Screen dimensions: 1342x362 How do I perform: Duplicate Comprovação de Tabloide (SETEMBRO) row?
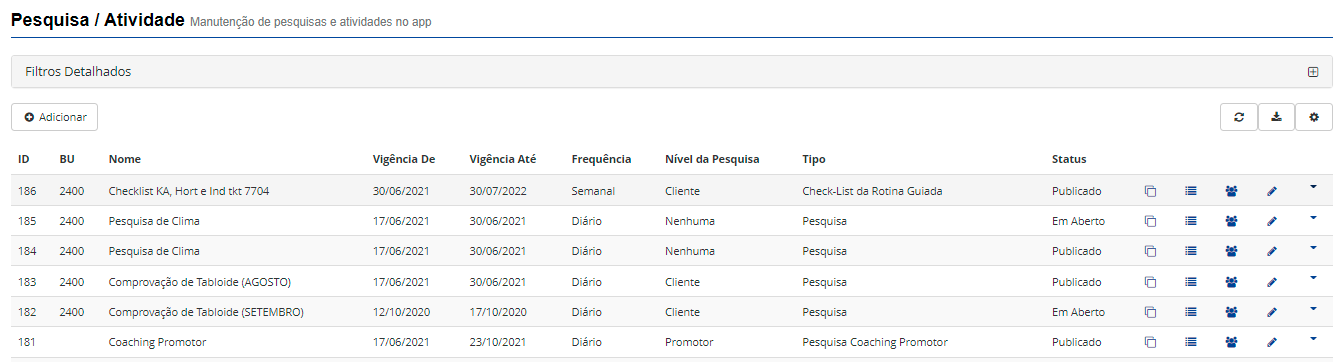tap(1150, 312)
